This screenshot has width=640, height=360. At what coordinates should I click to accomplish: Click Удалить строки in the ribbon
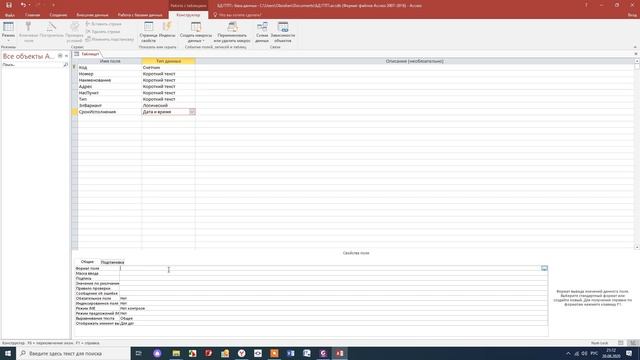pos(103,31)
